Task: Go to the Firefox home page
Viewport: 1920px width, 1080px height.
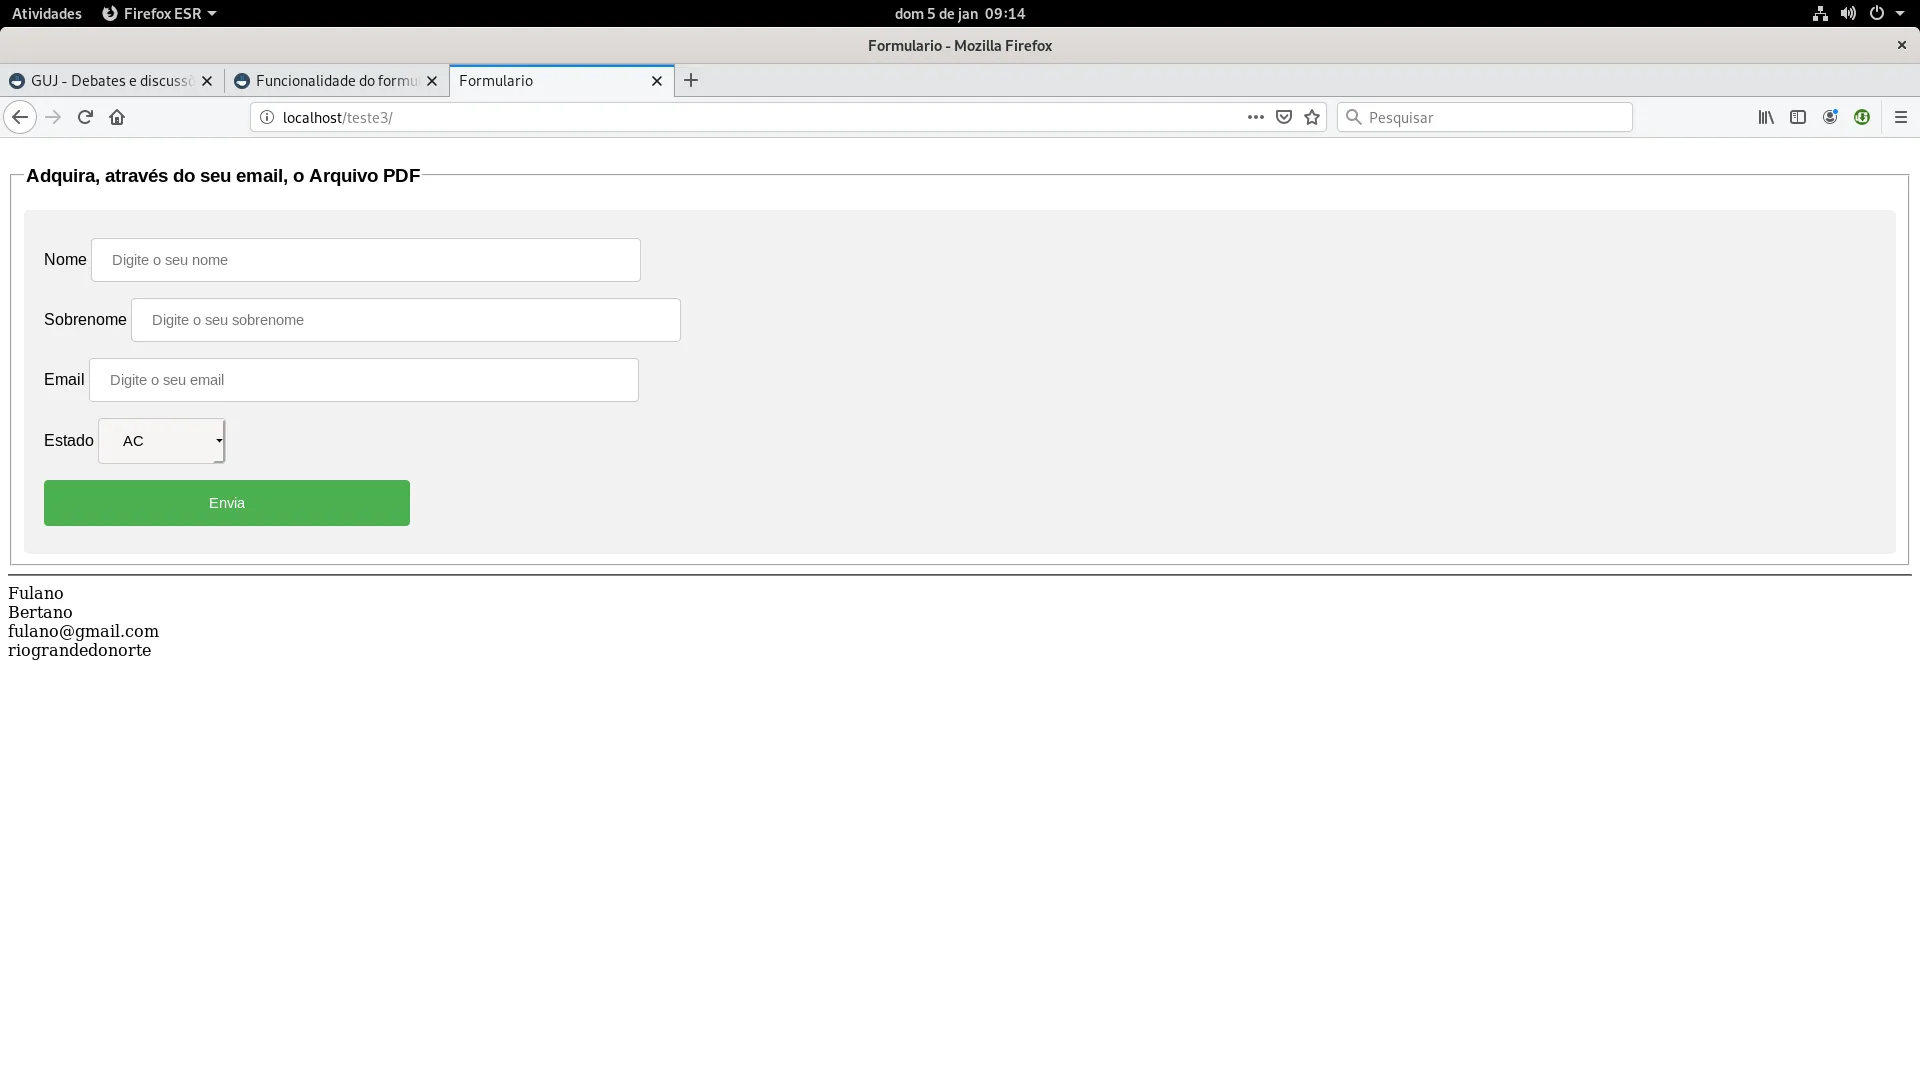Action: coord(117,117)
